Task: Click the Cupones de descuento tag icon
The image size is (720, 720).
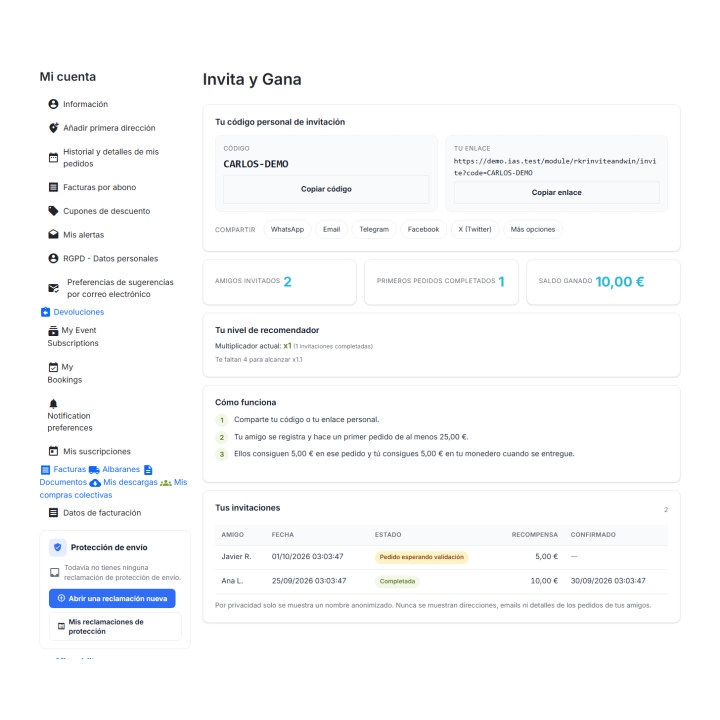Action: click(53, 211)
